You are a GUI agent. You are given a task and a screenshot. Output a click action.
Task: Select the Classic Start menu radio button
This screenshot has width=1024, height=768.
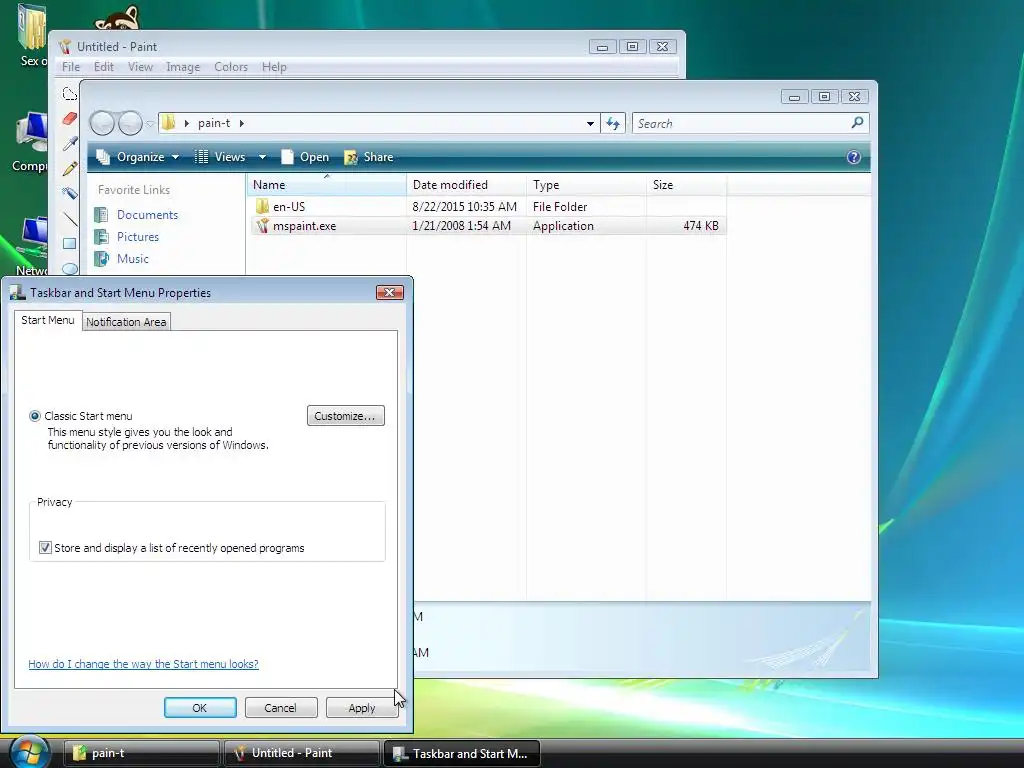pos(35,416)
